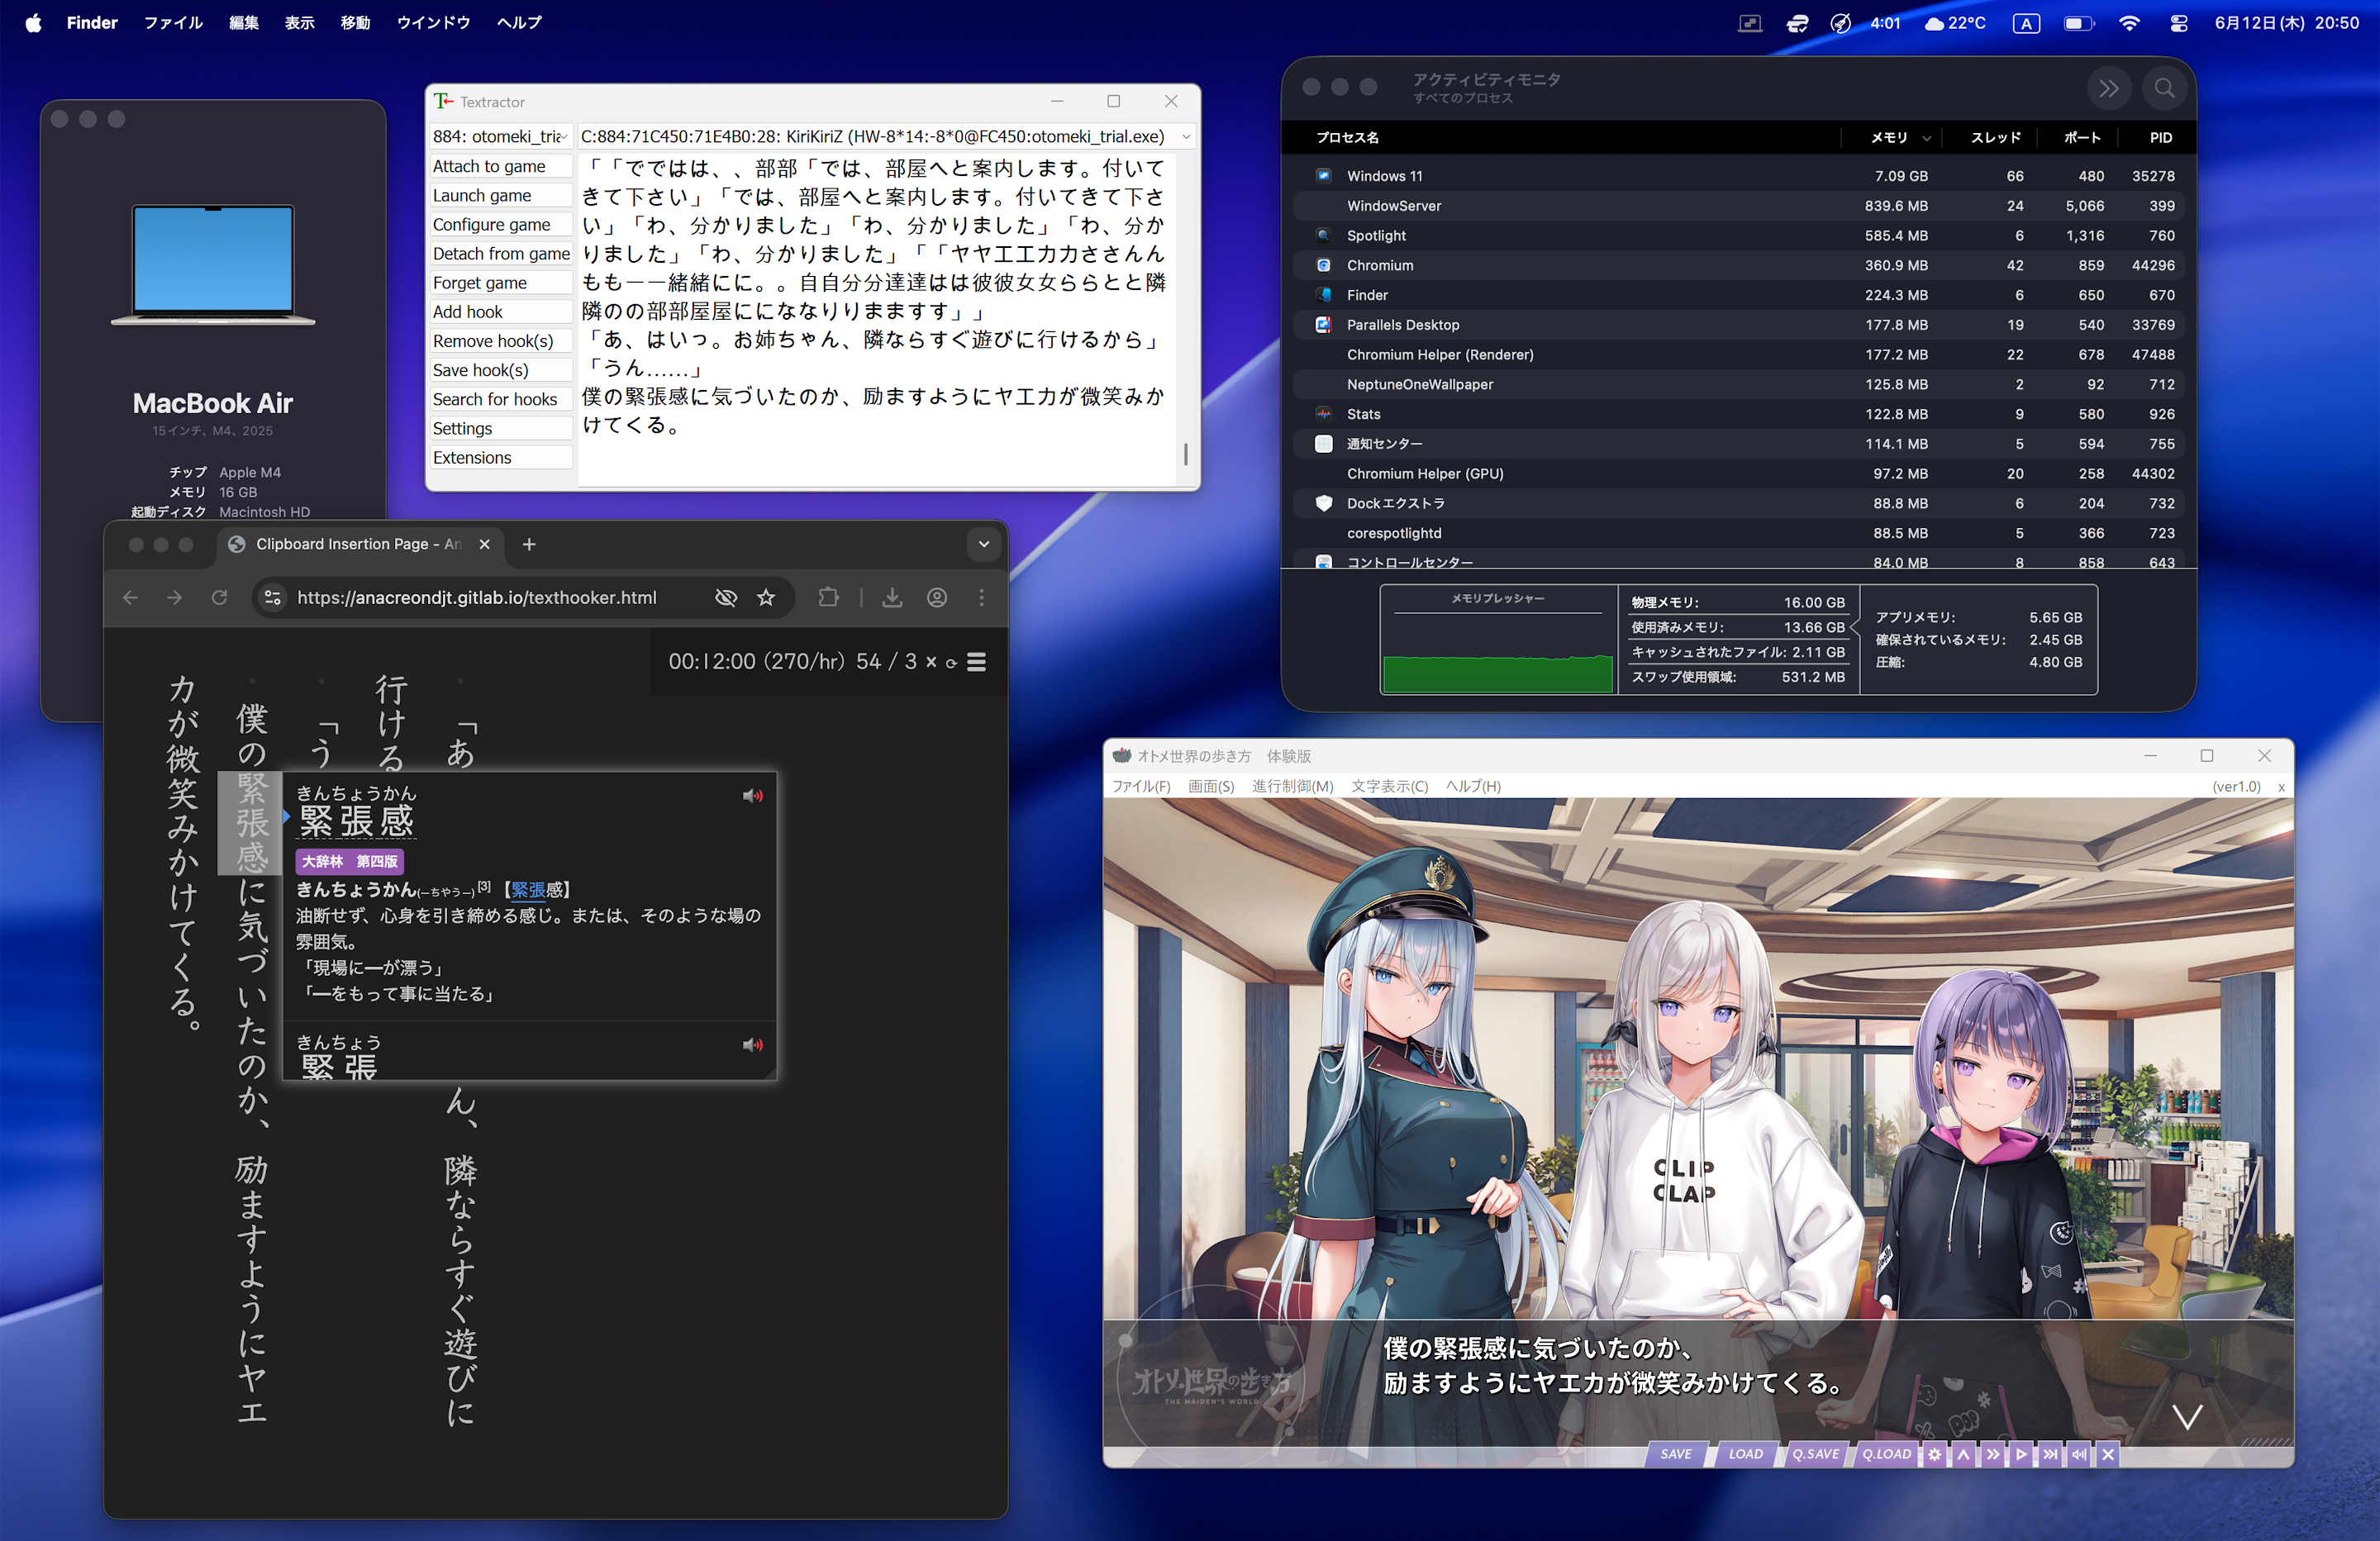The height and width of the screenshot is (1541, 2380).
Task: Click texthooker small × delete-line icon
Action: (x=931, y=662)
